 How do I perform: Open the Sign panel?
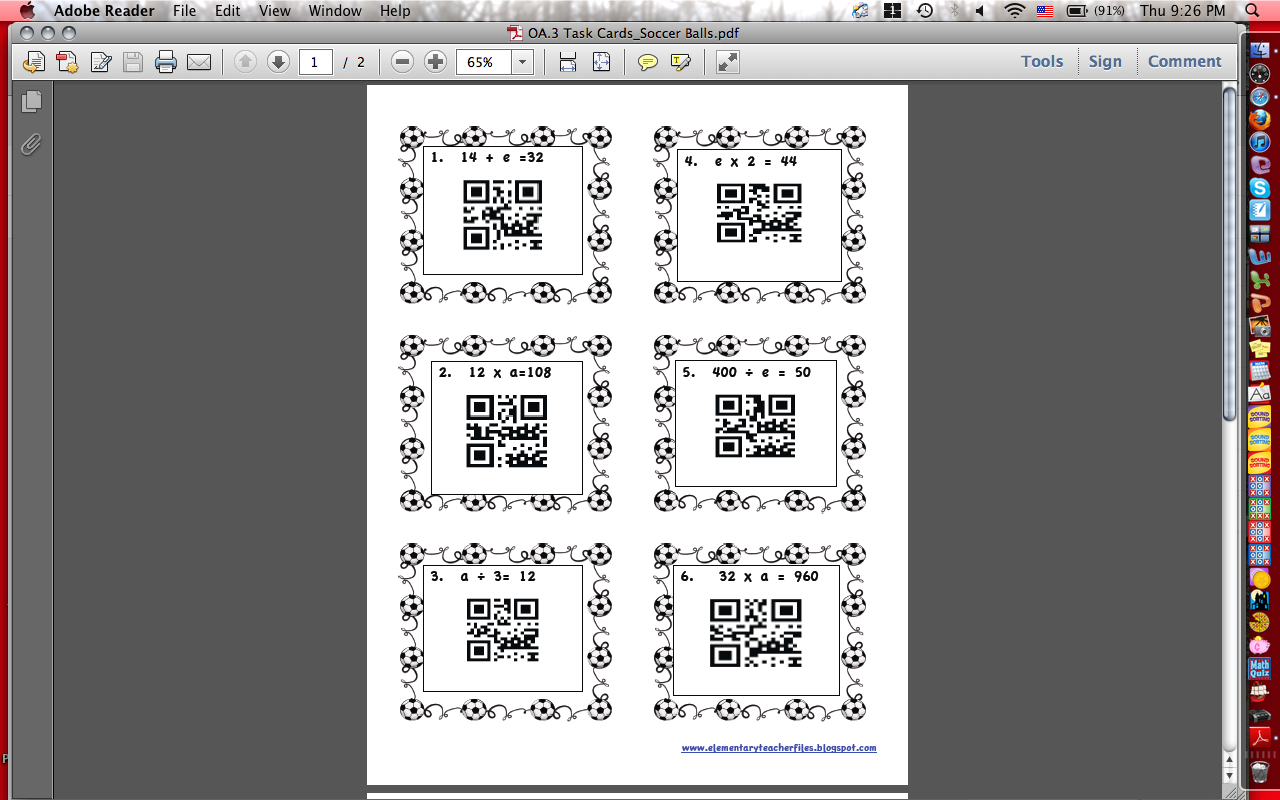pos(1105,61)
